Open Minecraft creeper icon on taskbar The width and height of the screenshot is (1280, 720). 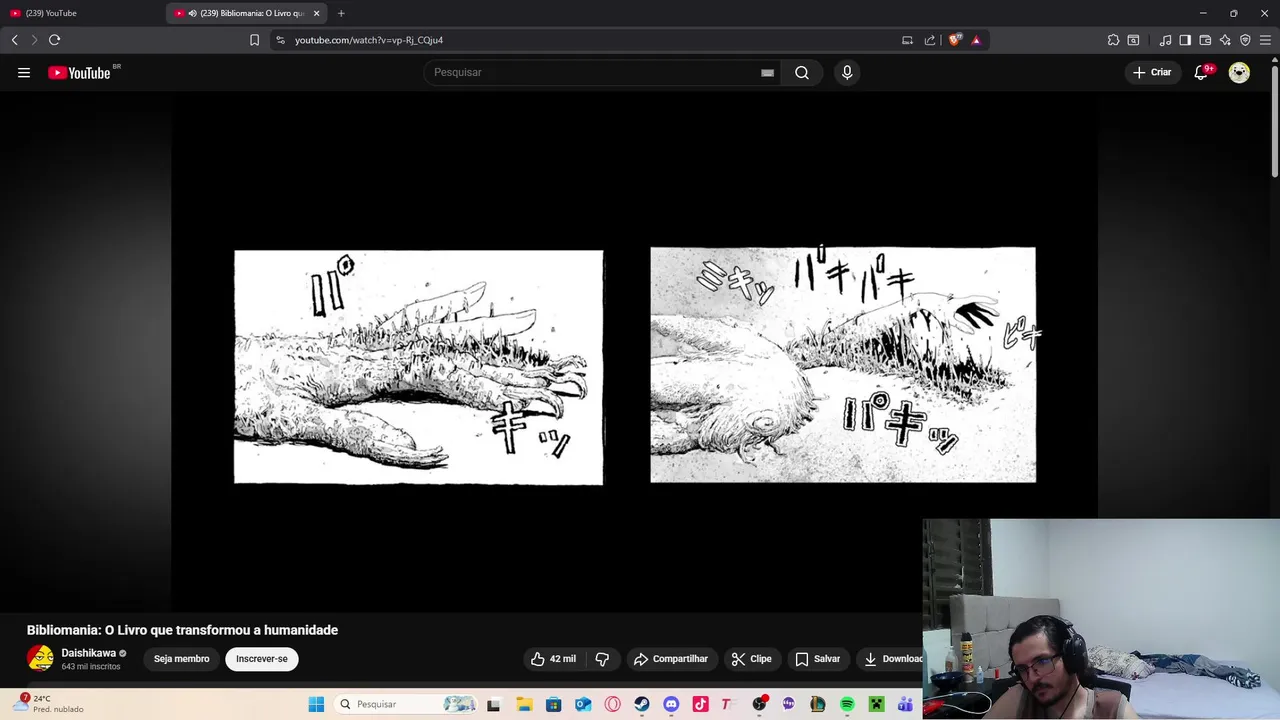(876, 704)
